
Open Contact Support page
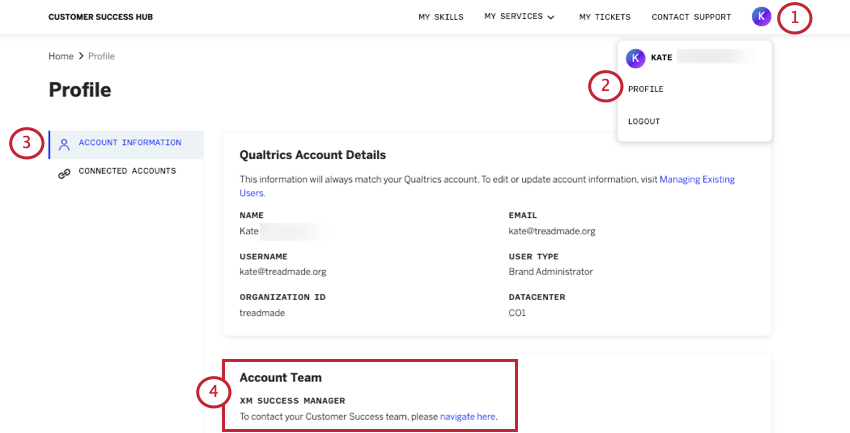click(691, 17)
